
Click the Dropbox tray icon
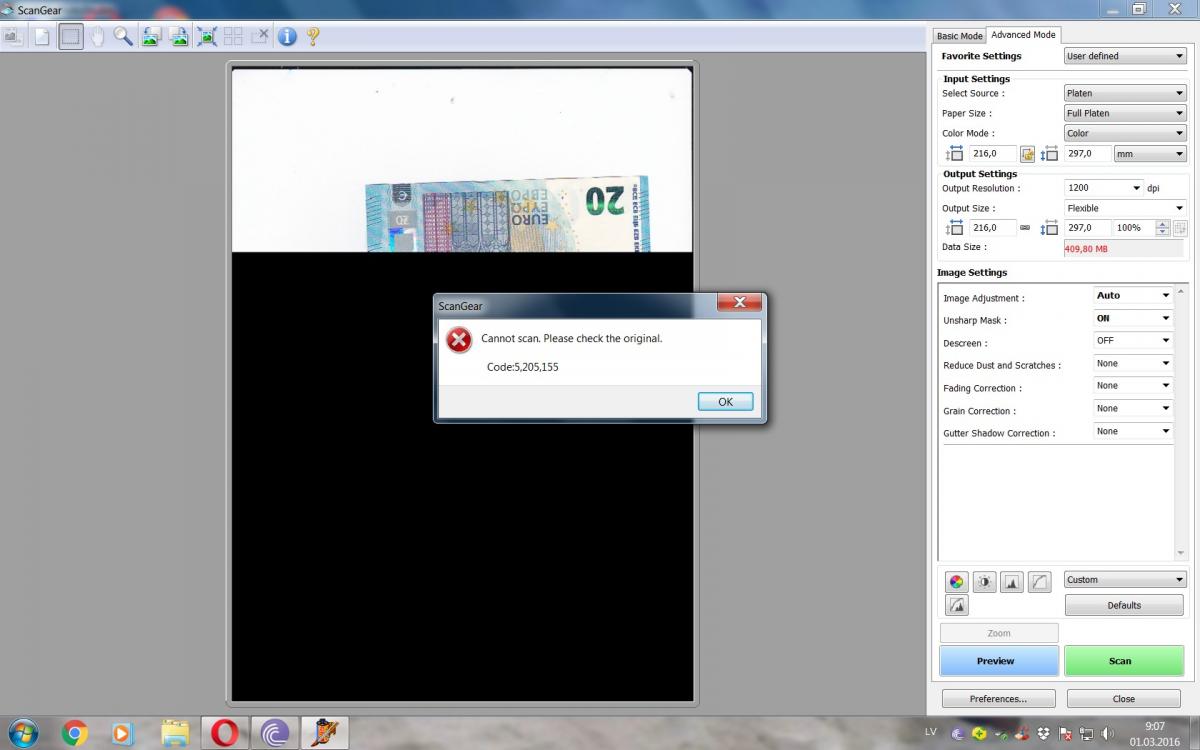(x=1045, y=733)
